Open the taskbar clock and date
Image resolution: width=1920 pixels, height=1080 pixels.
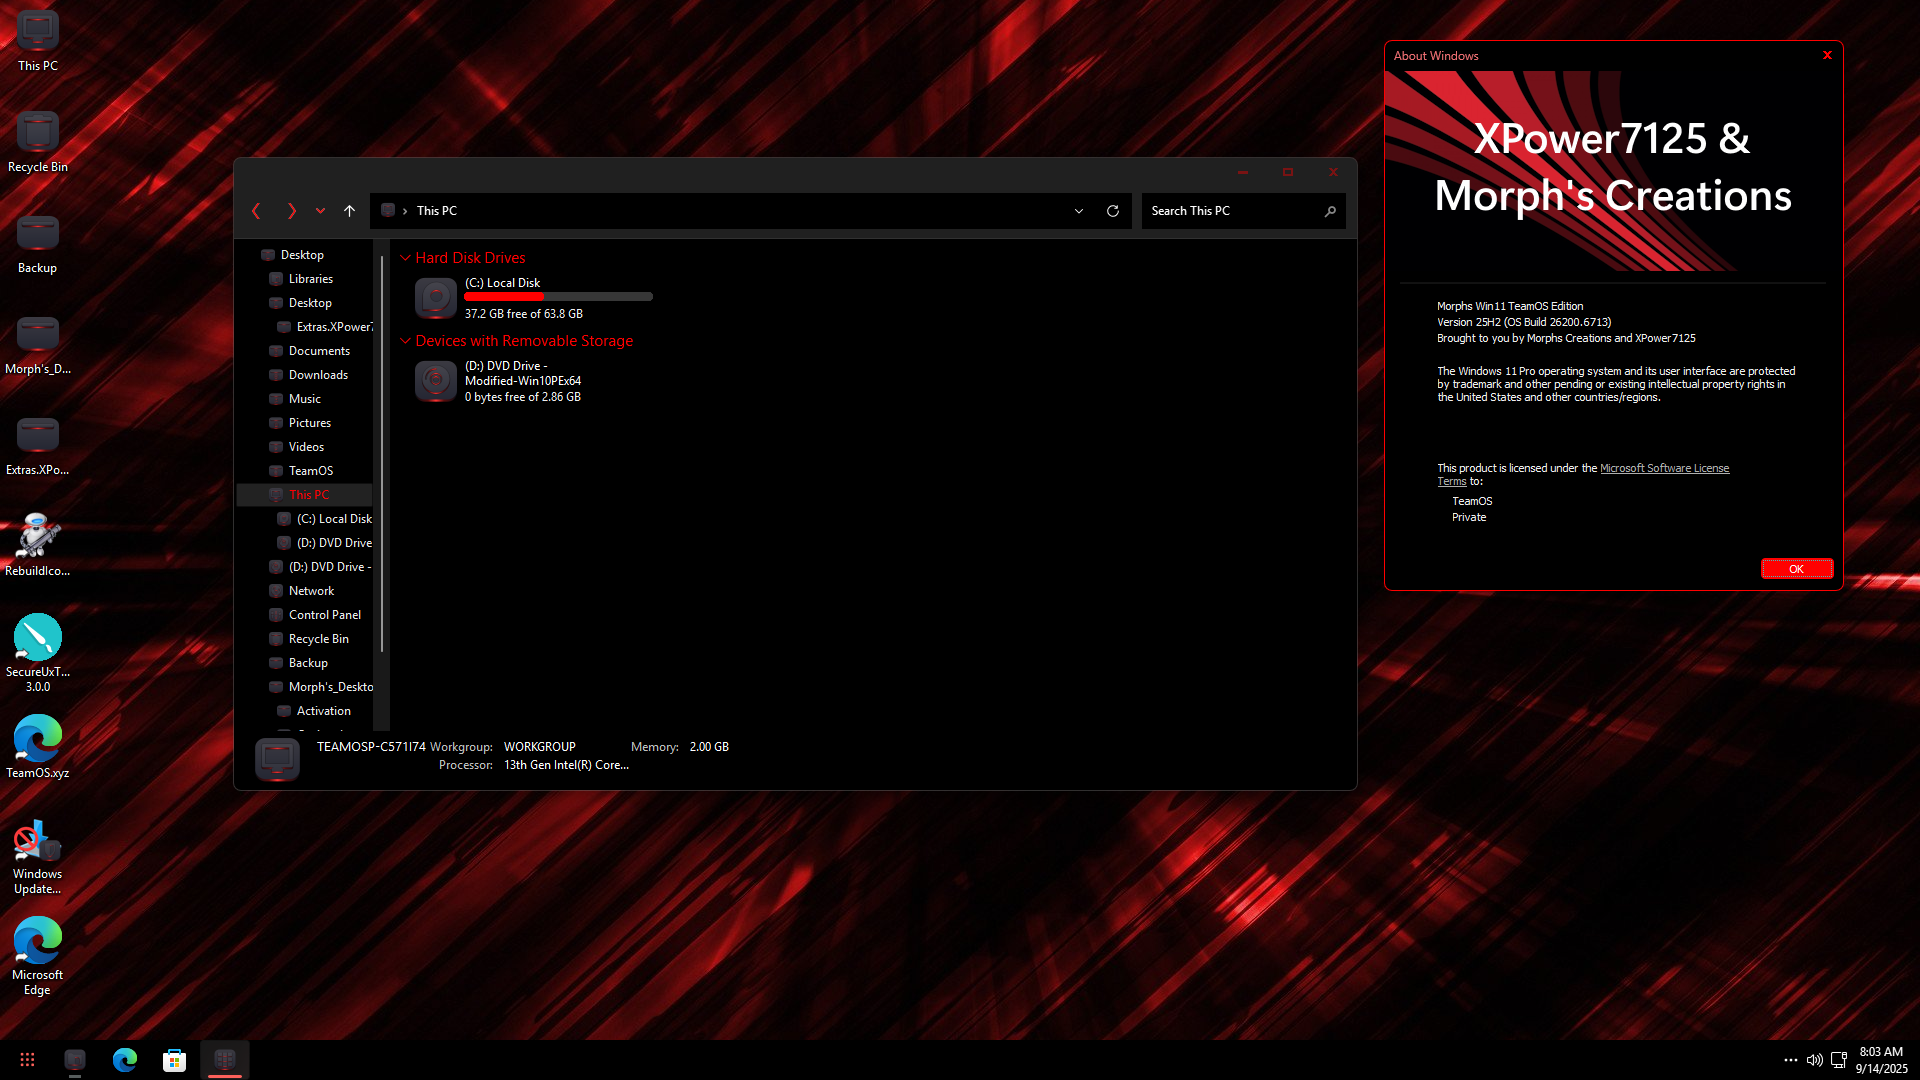click(x=1881, y=1060)
